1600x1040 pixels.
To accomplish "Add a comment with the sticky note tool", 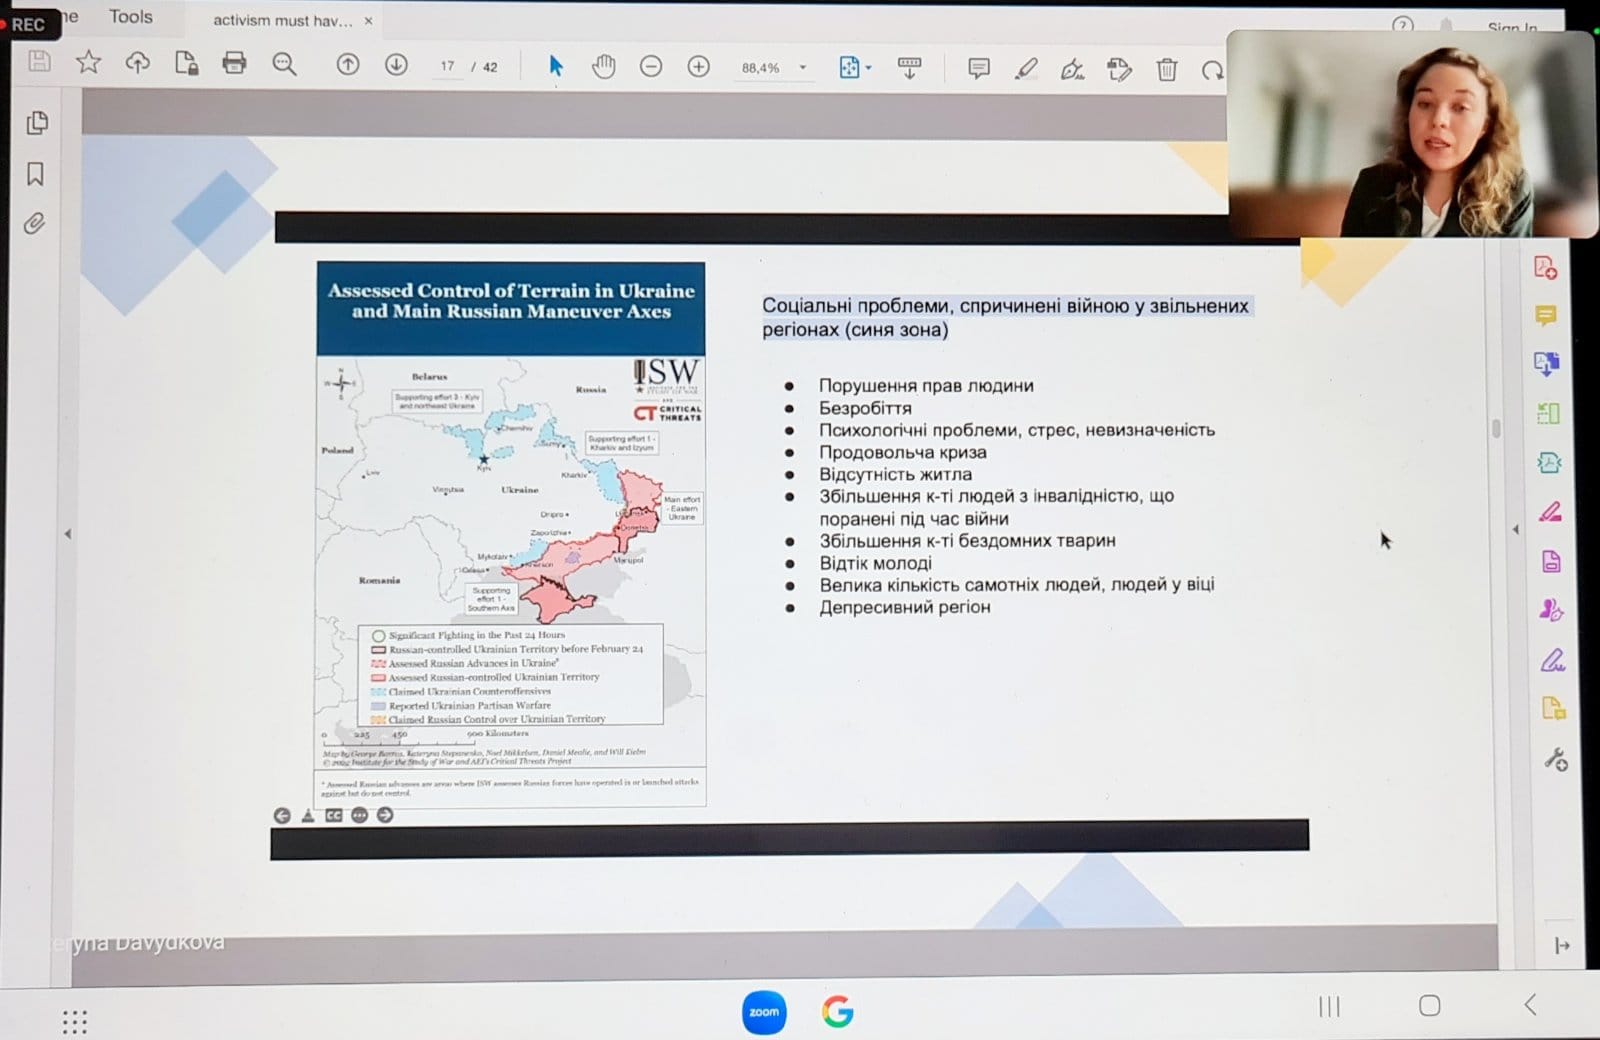I will [x=979, y=68].
